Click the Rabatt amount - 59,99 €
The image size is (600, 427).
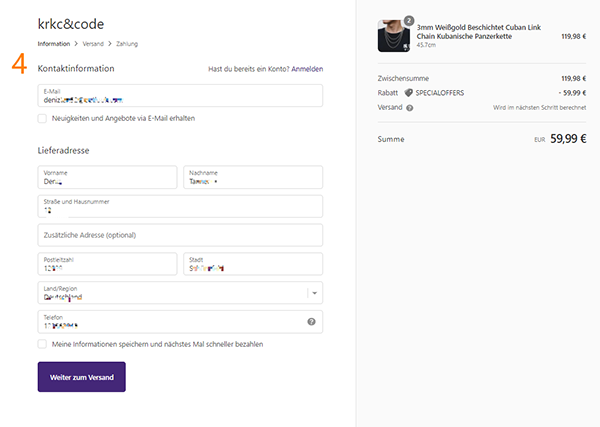coord(572,93)
